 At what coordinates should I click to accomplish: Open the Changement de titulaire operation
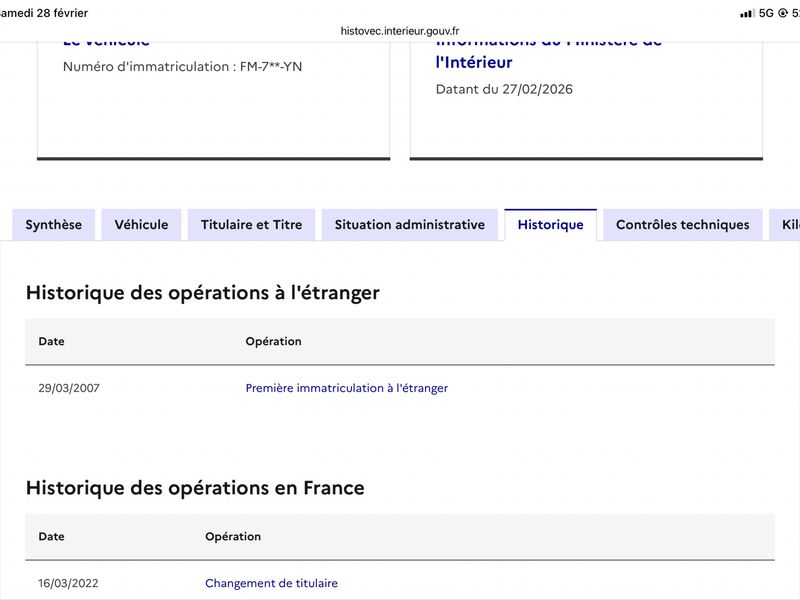point(271,583)
